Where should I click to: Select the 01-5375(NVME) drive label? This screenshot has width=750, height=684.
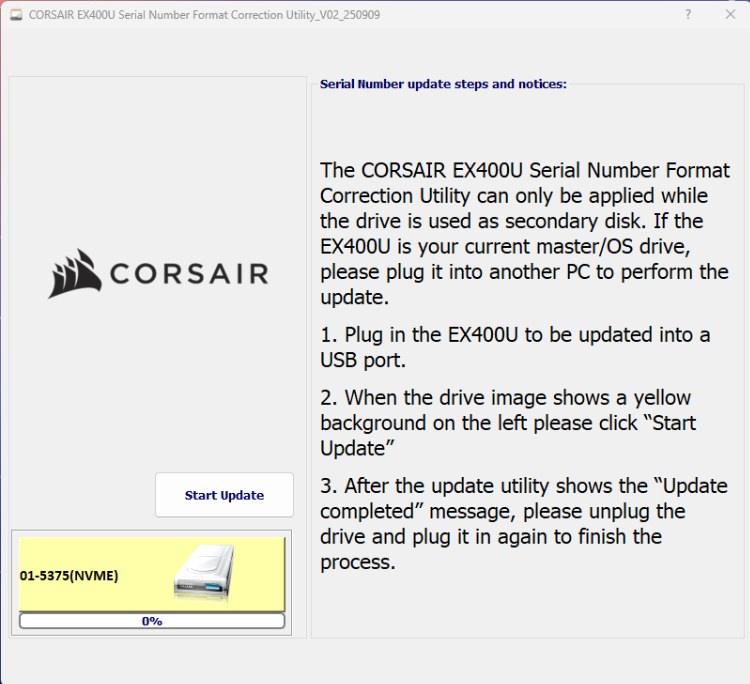point(69,576)
